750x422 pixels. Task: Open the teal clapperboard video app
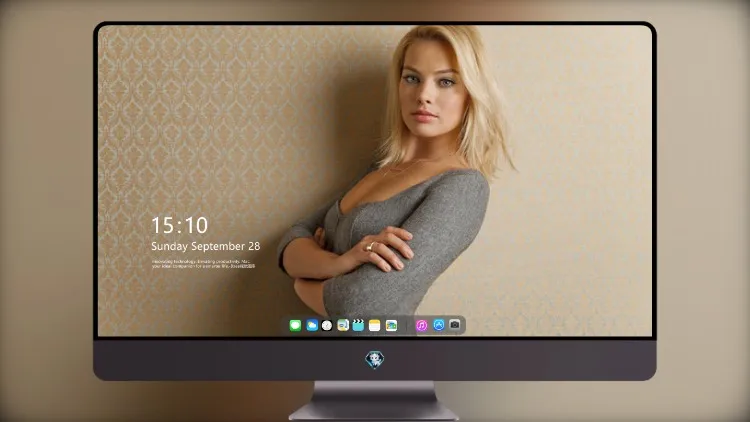[x=358, y=325]
